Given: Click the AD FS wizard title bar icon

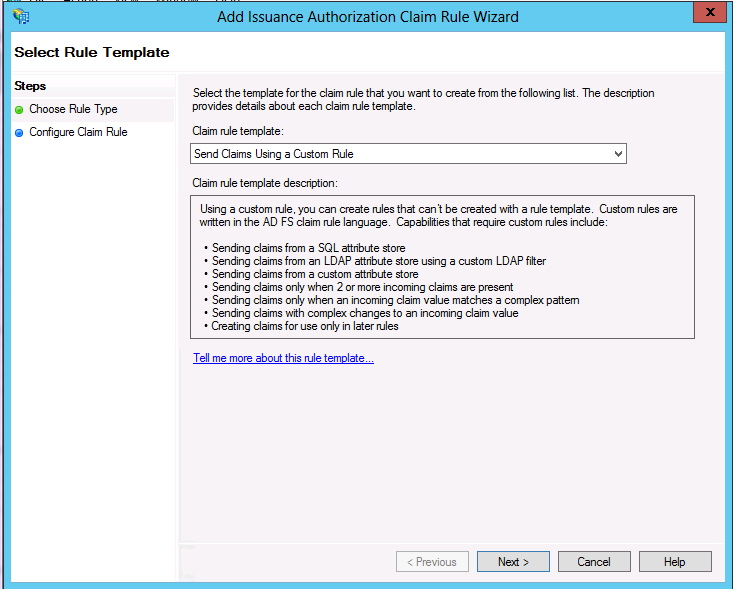Looking at the screenshot, I should (21, 16).
